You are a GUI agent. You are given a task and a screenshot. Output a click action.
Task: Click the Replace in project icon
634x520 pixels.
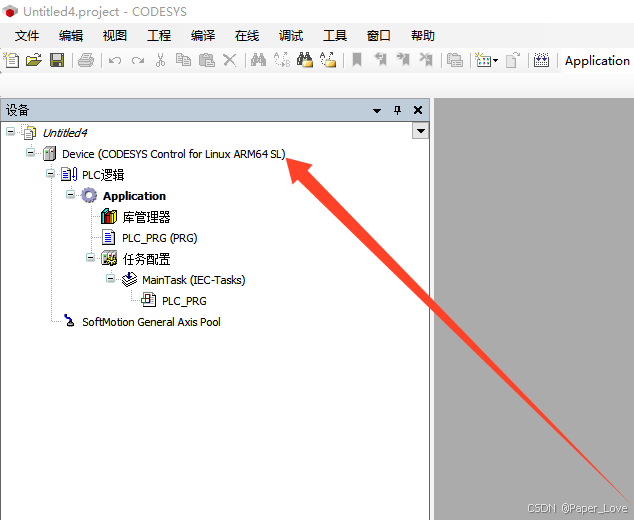[328, 60]
